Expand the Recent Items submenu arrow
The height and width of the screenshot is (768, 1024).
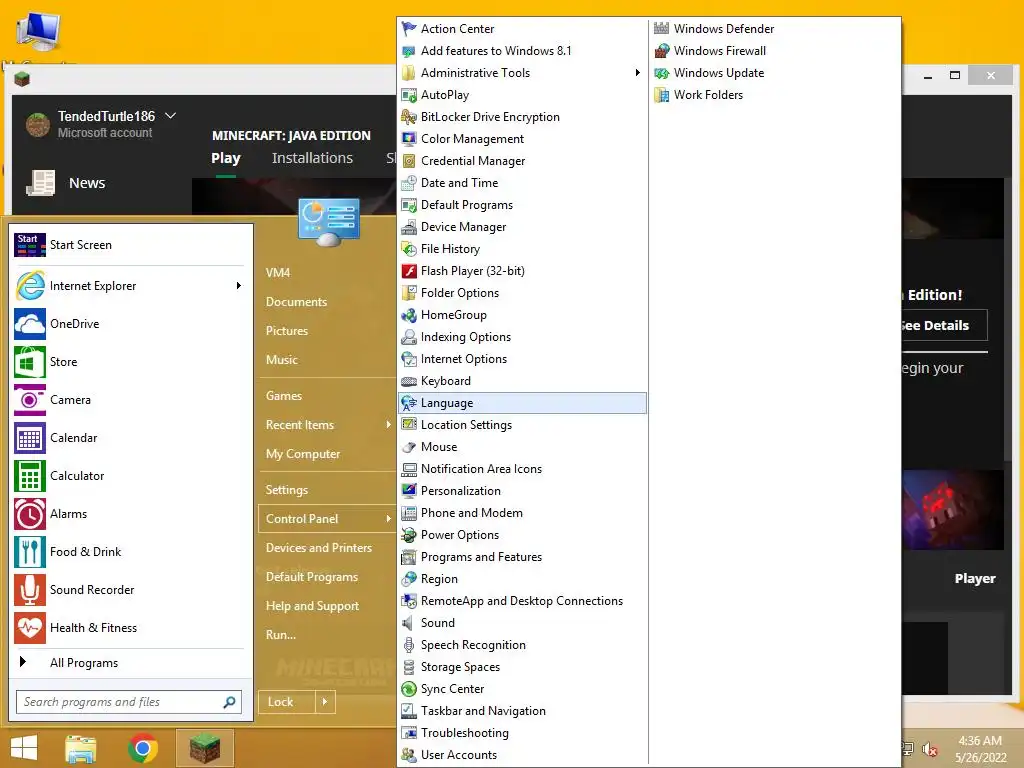389,424
